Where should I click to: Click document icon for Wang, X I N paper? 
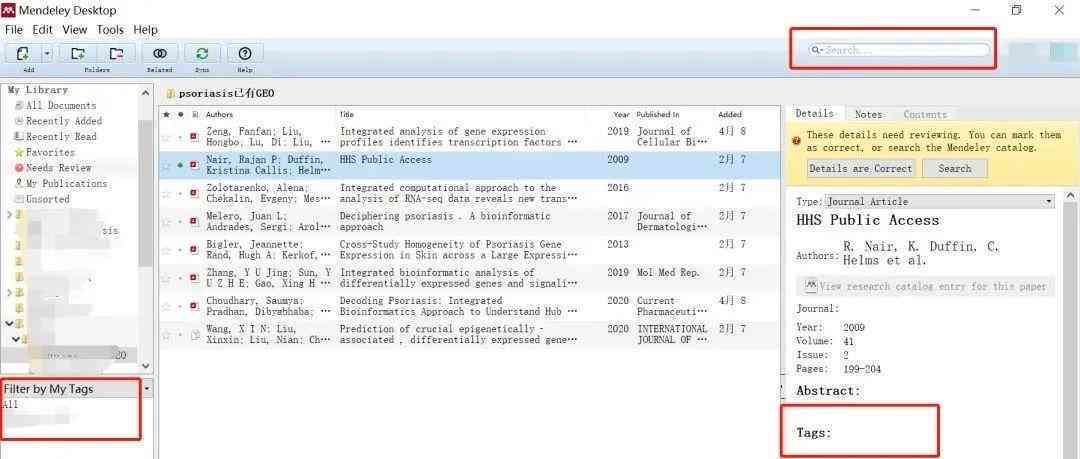(195, 335)
